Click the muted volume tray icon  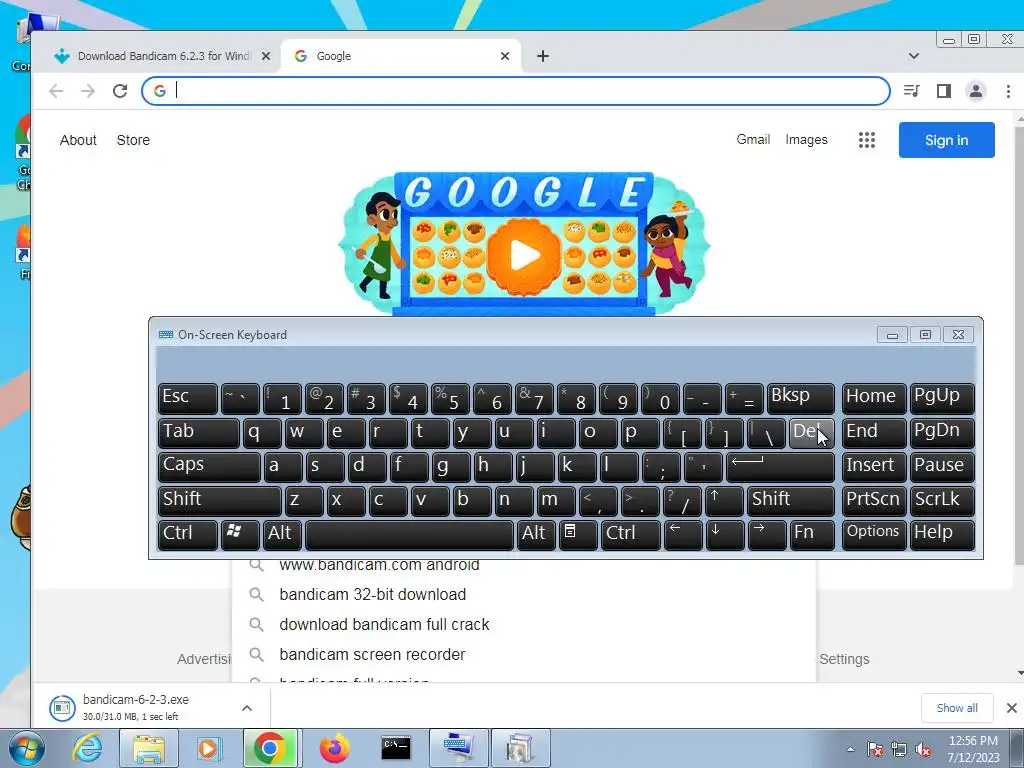(x=923, y=749)
